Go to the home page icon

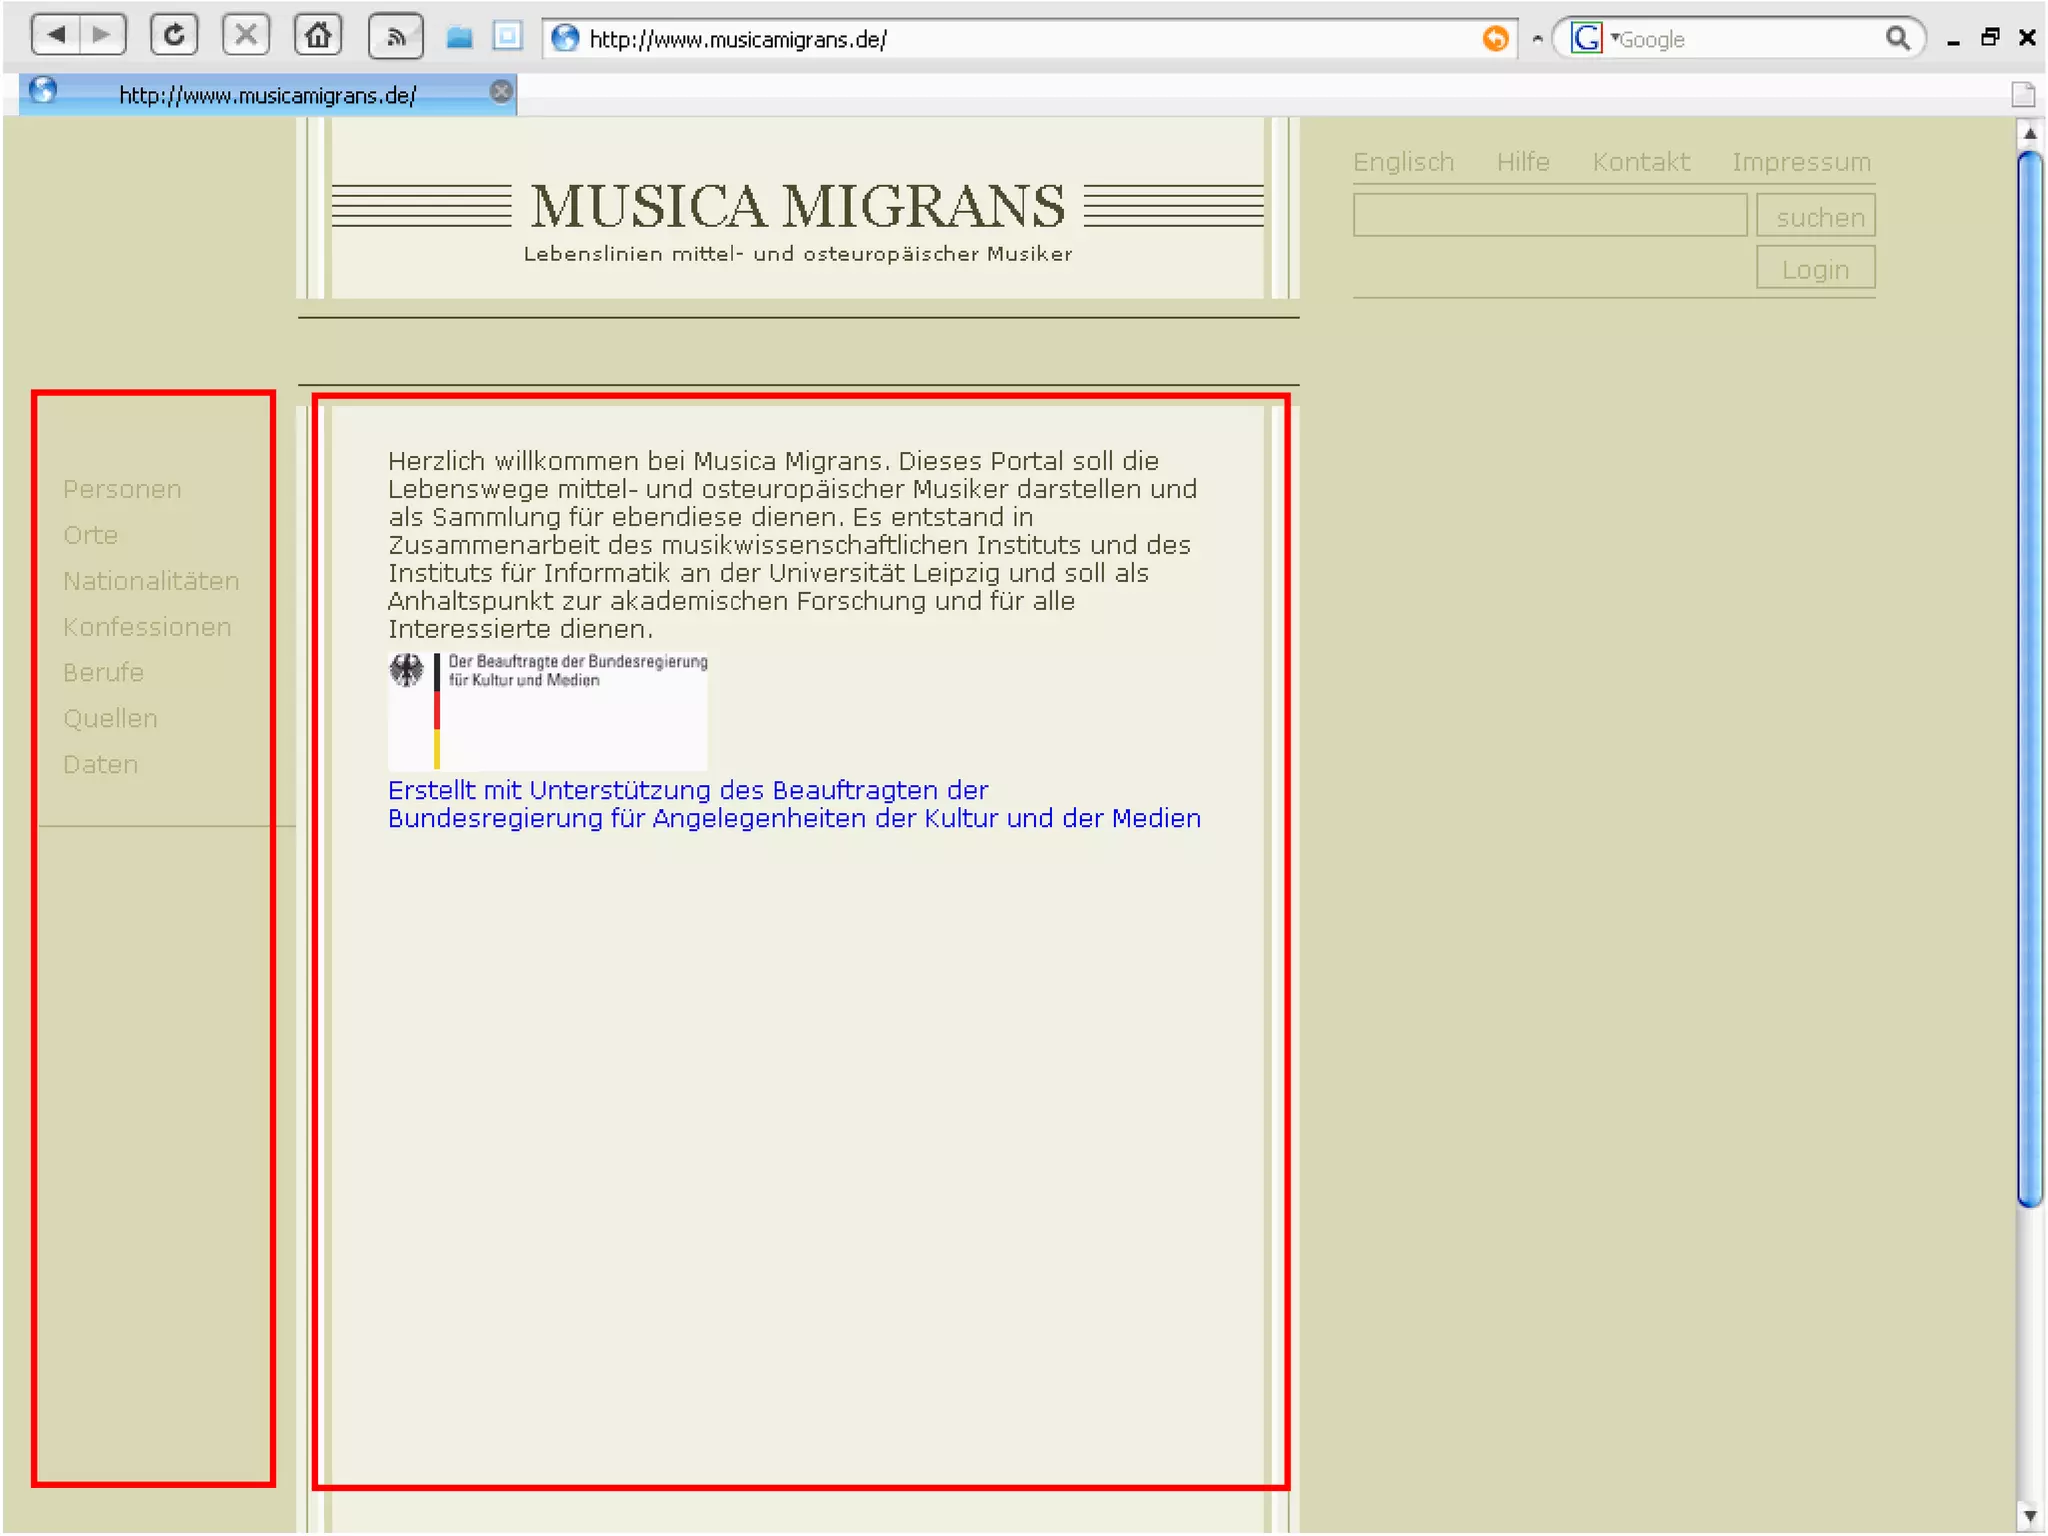pyautogui.click(x=318, y=36)
